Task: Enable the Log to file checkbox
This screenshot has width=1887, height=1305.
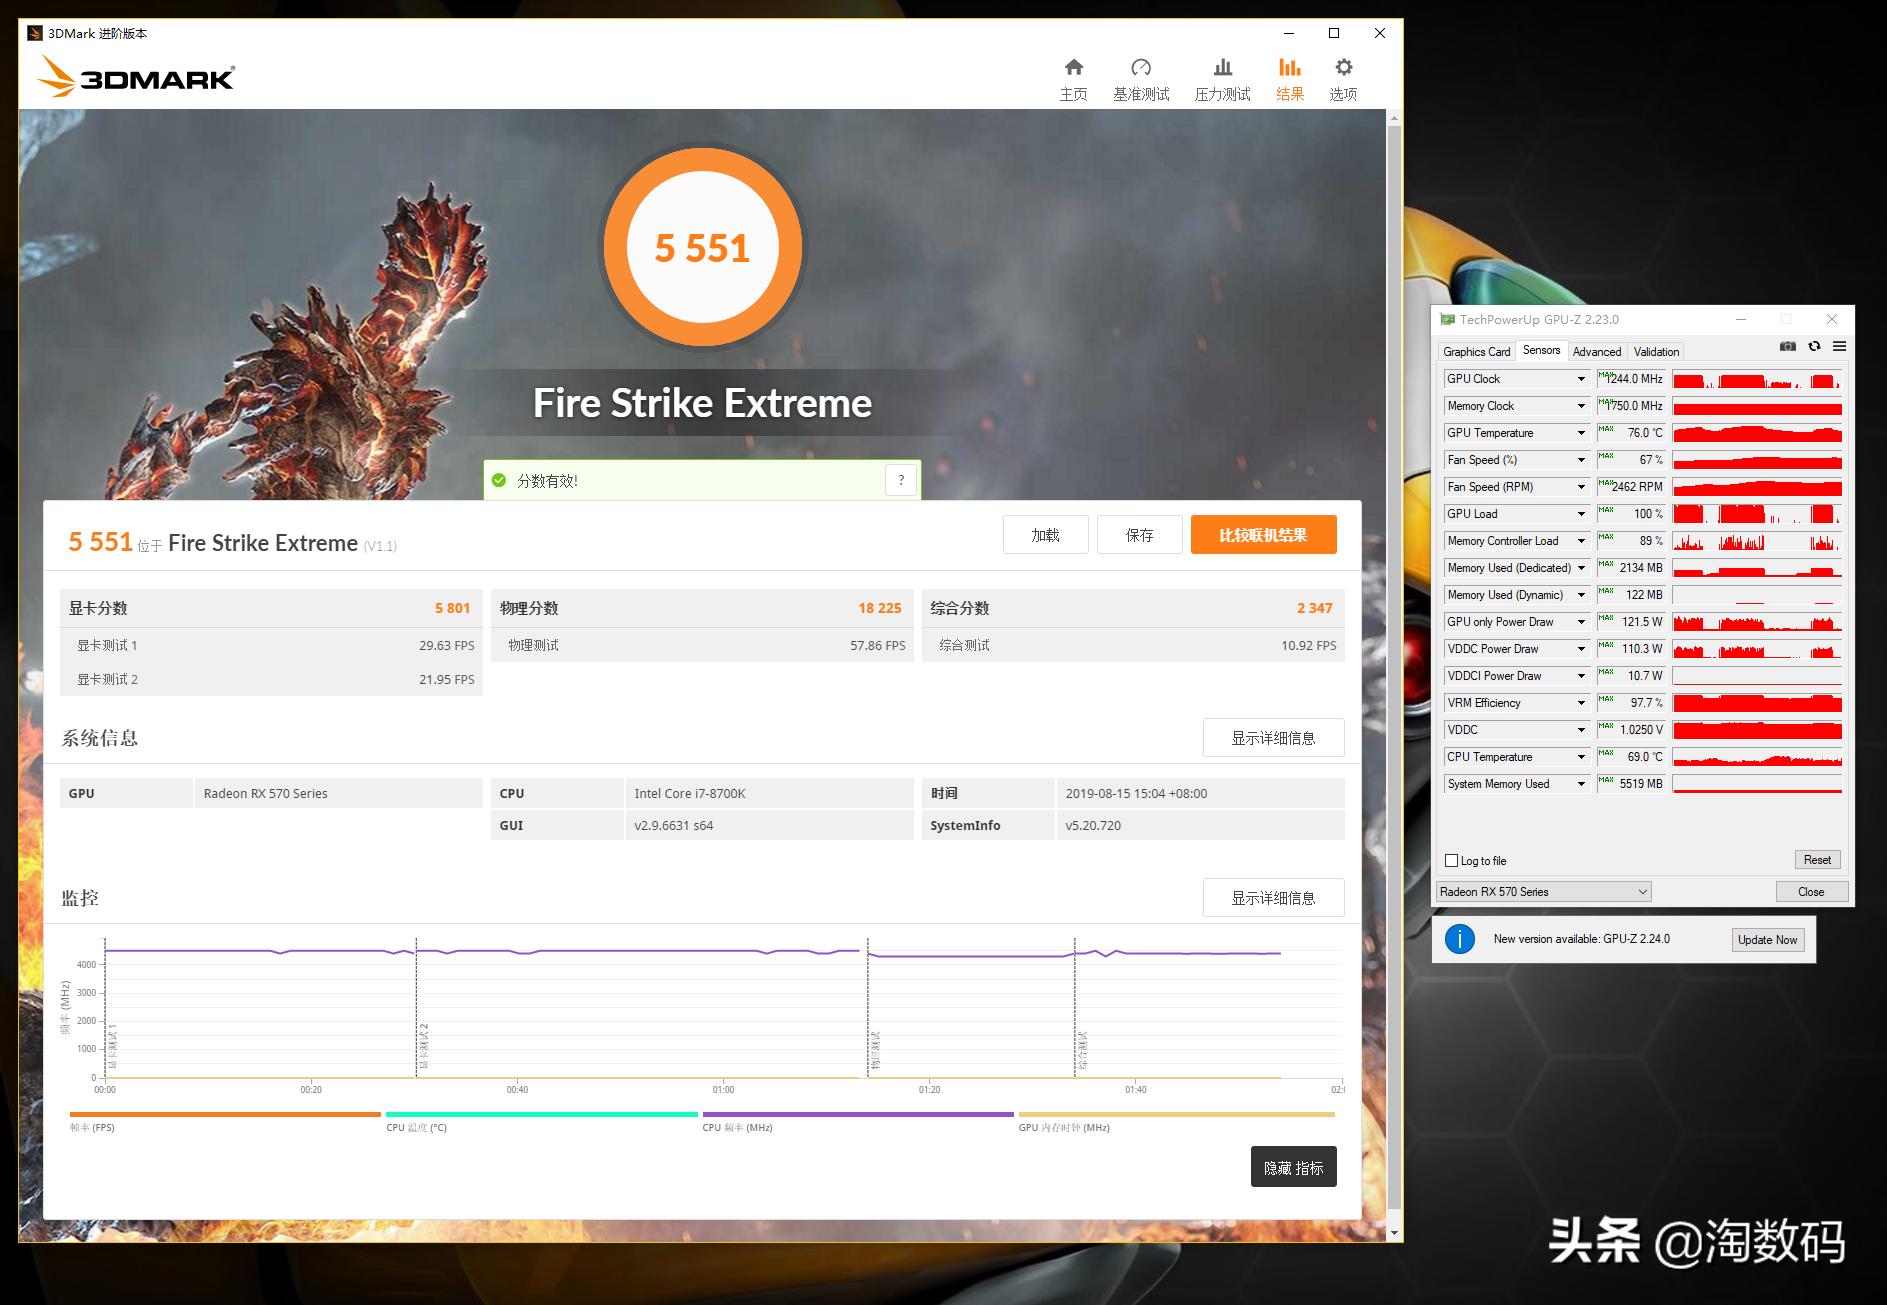Action: coord(1451,860)
